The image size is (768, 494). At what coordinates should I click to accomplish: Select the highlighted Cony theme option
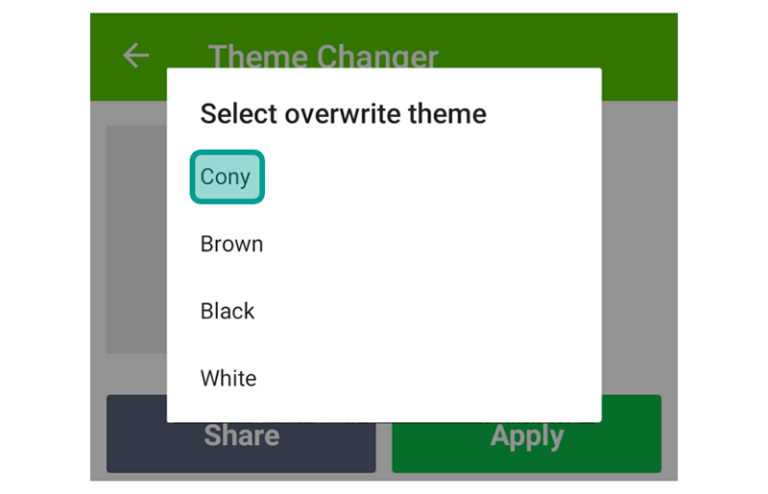click(x=227, y=177)
